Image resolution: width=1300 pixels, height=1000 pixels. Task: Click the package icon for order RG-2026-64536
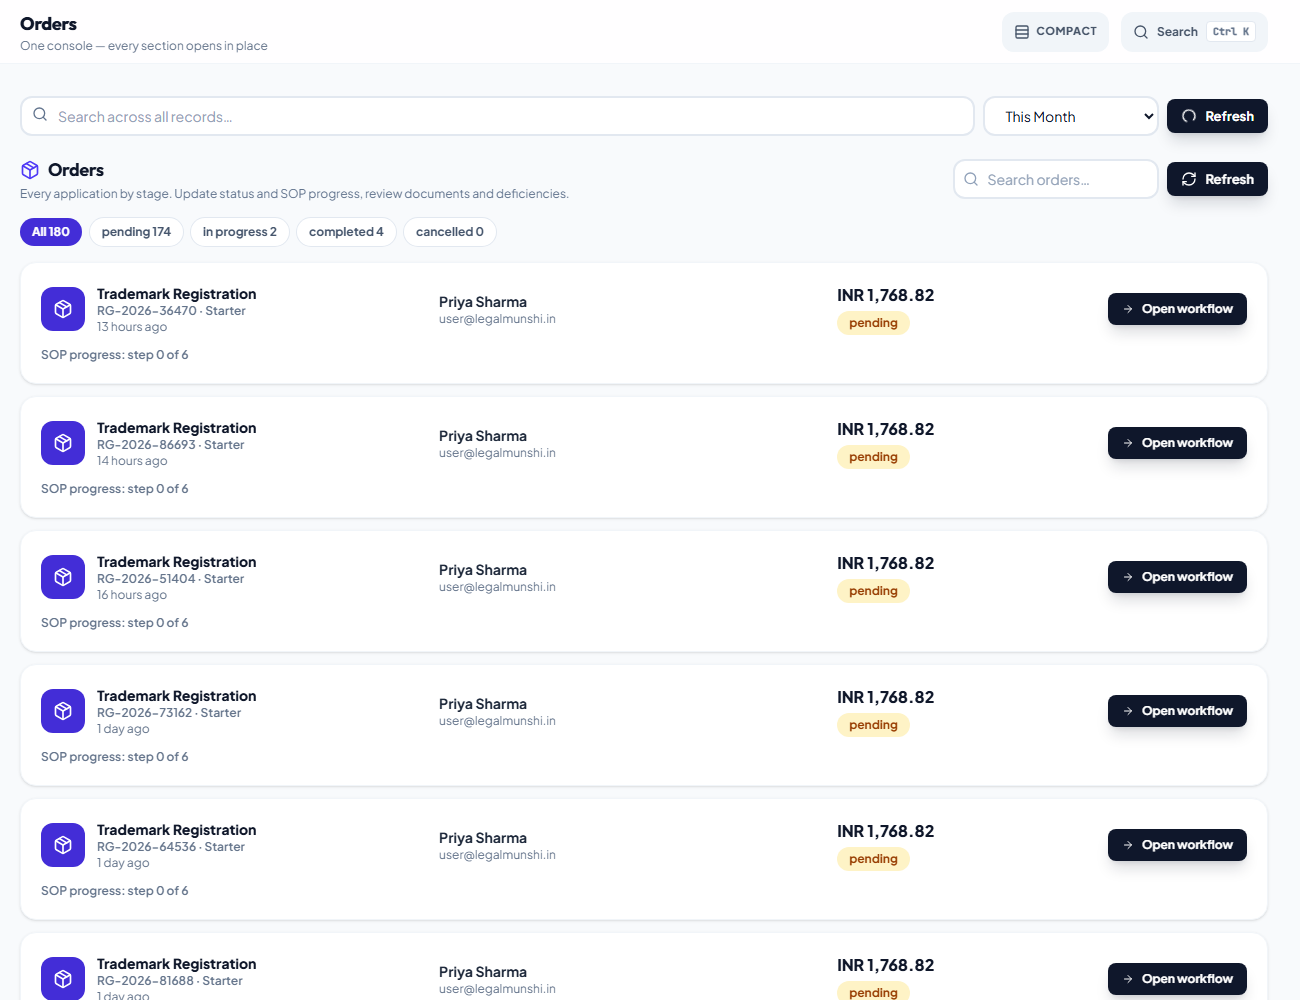coord(63,845)
